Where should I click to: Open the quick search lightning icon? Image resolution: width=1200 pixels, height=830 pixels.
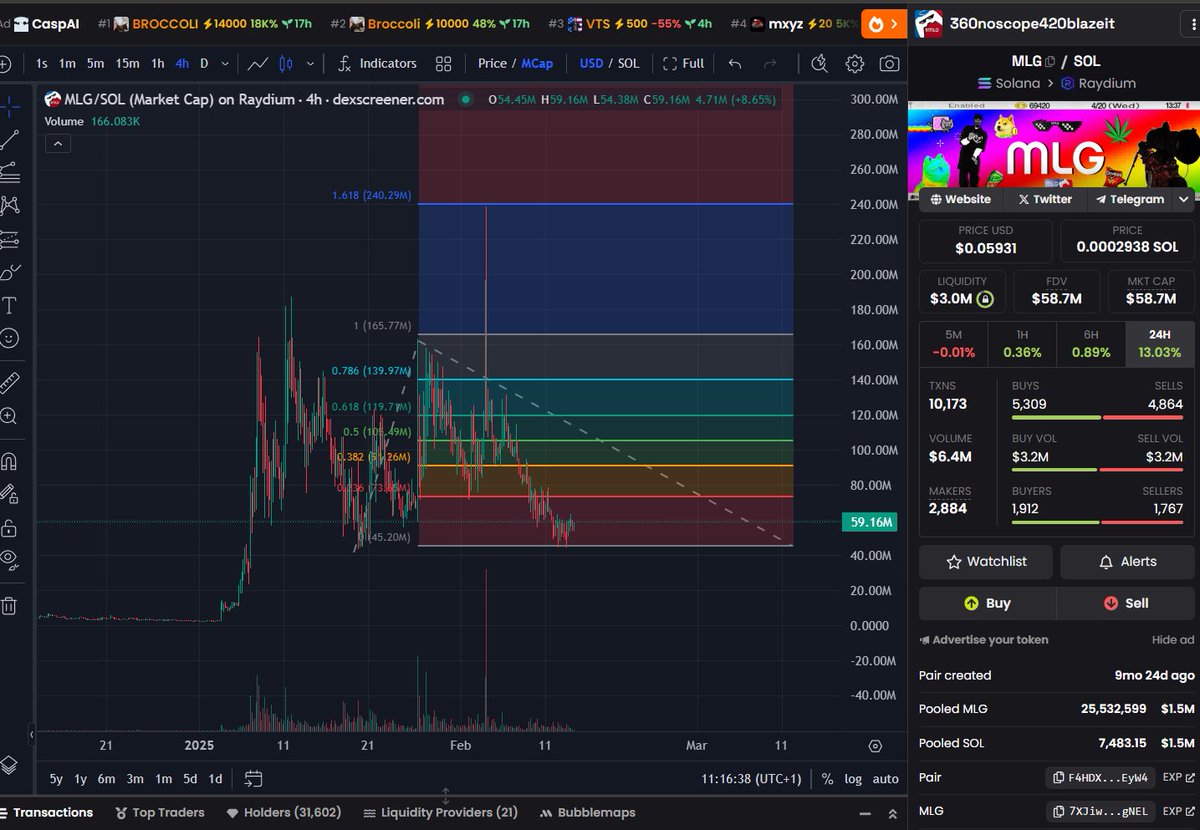pyautogui.click(x=819, y=63)
